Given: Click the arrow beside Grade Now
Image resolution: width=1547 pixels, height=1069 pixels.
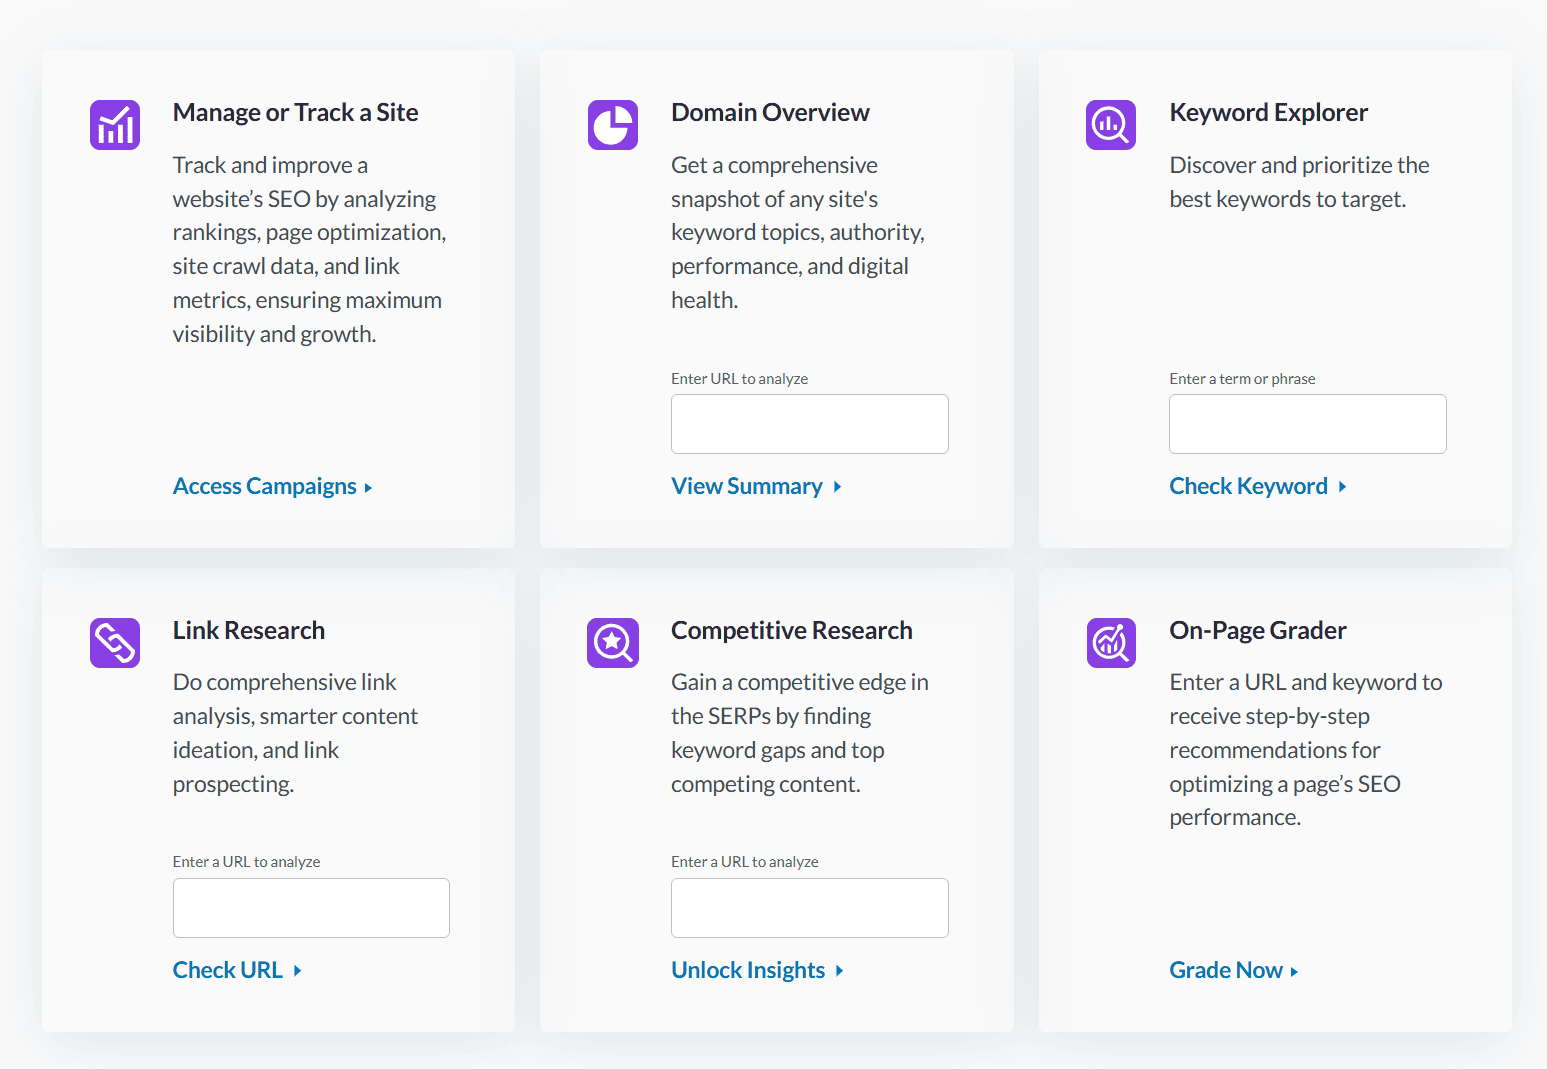Looking at the screenshot, I should 1295,970.
